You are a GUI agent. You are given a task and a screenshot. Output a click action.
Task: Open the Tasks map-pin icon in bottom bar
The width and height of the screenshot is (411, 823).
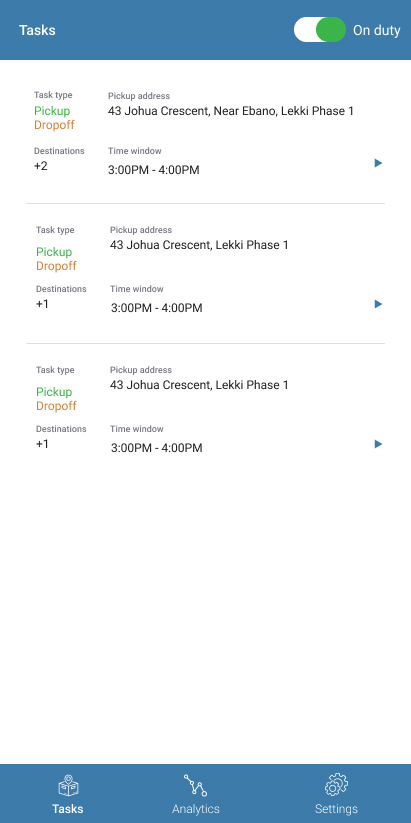(x=68, y=786)
